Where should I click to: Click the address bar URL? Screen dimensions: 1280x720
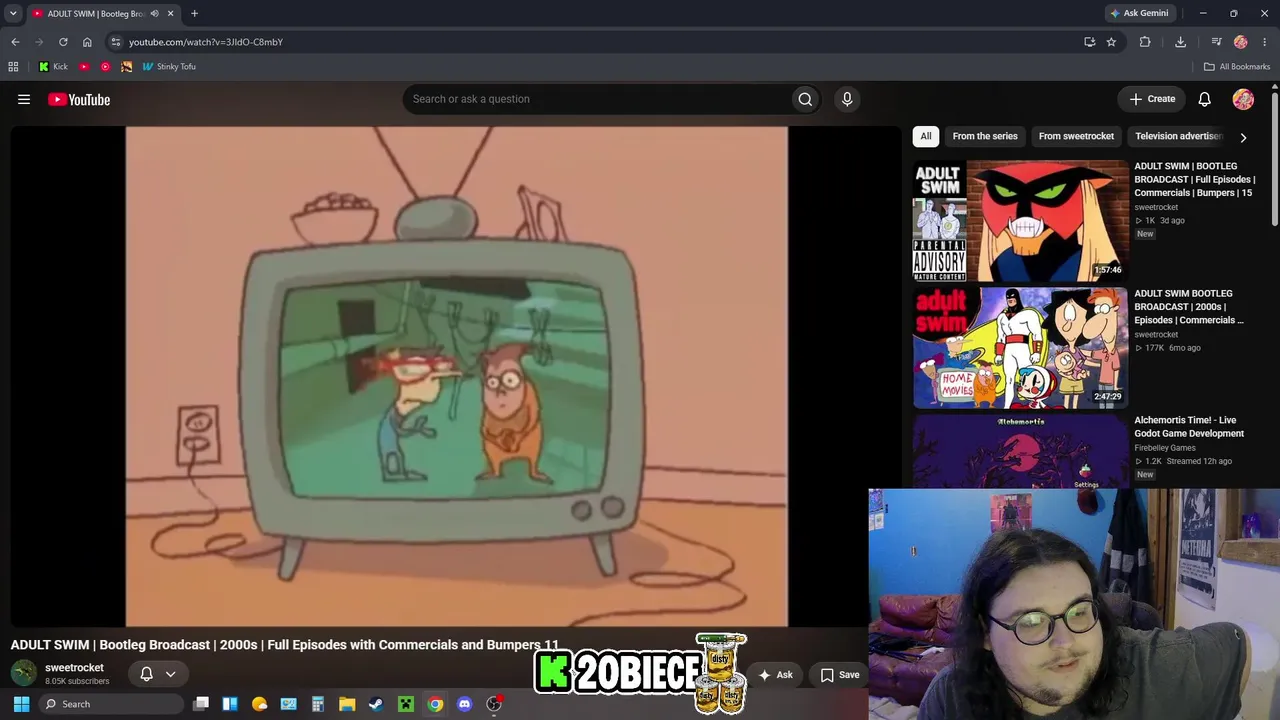coord(206,42)
